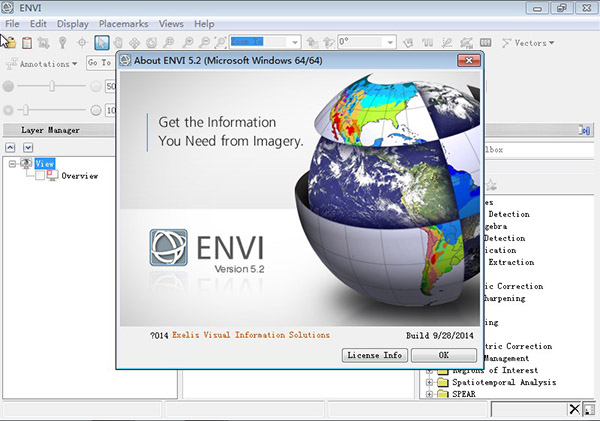This screenshot has height=421, width=600.
Task: Open the Views menu
Action: coord(171,24)
